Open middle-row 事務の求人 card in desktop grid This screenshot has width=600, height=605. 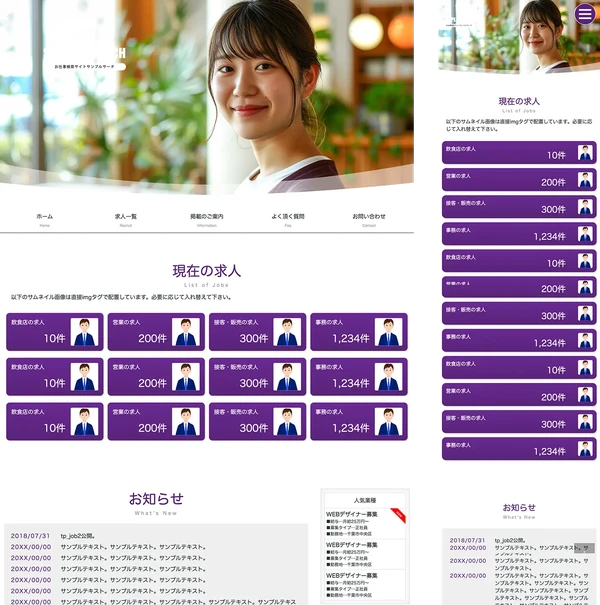pos(359,377)
